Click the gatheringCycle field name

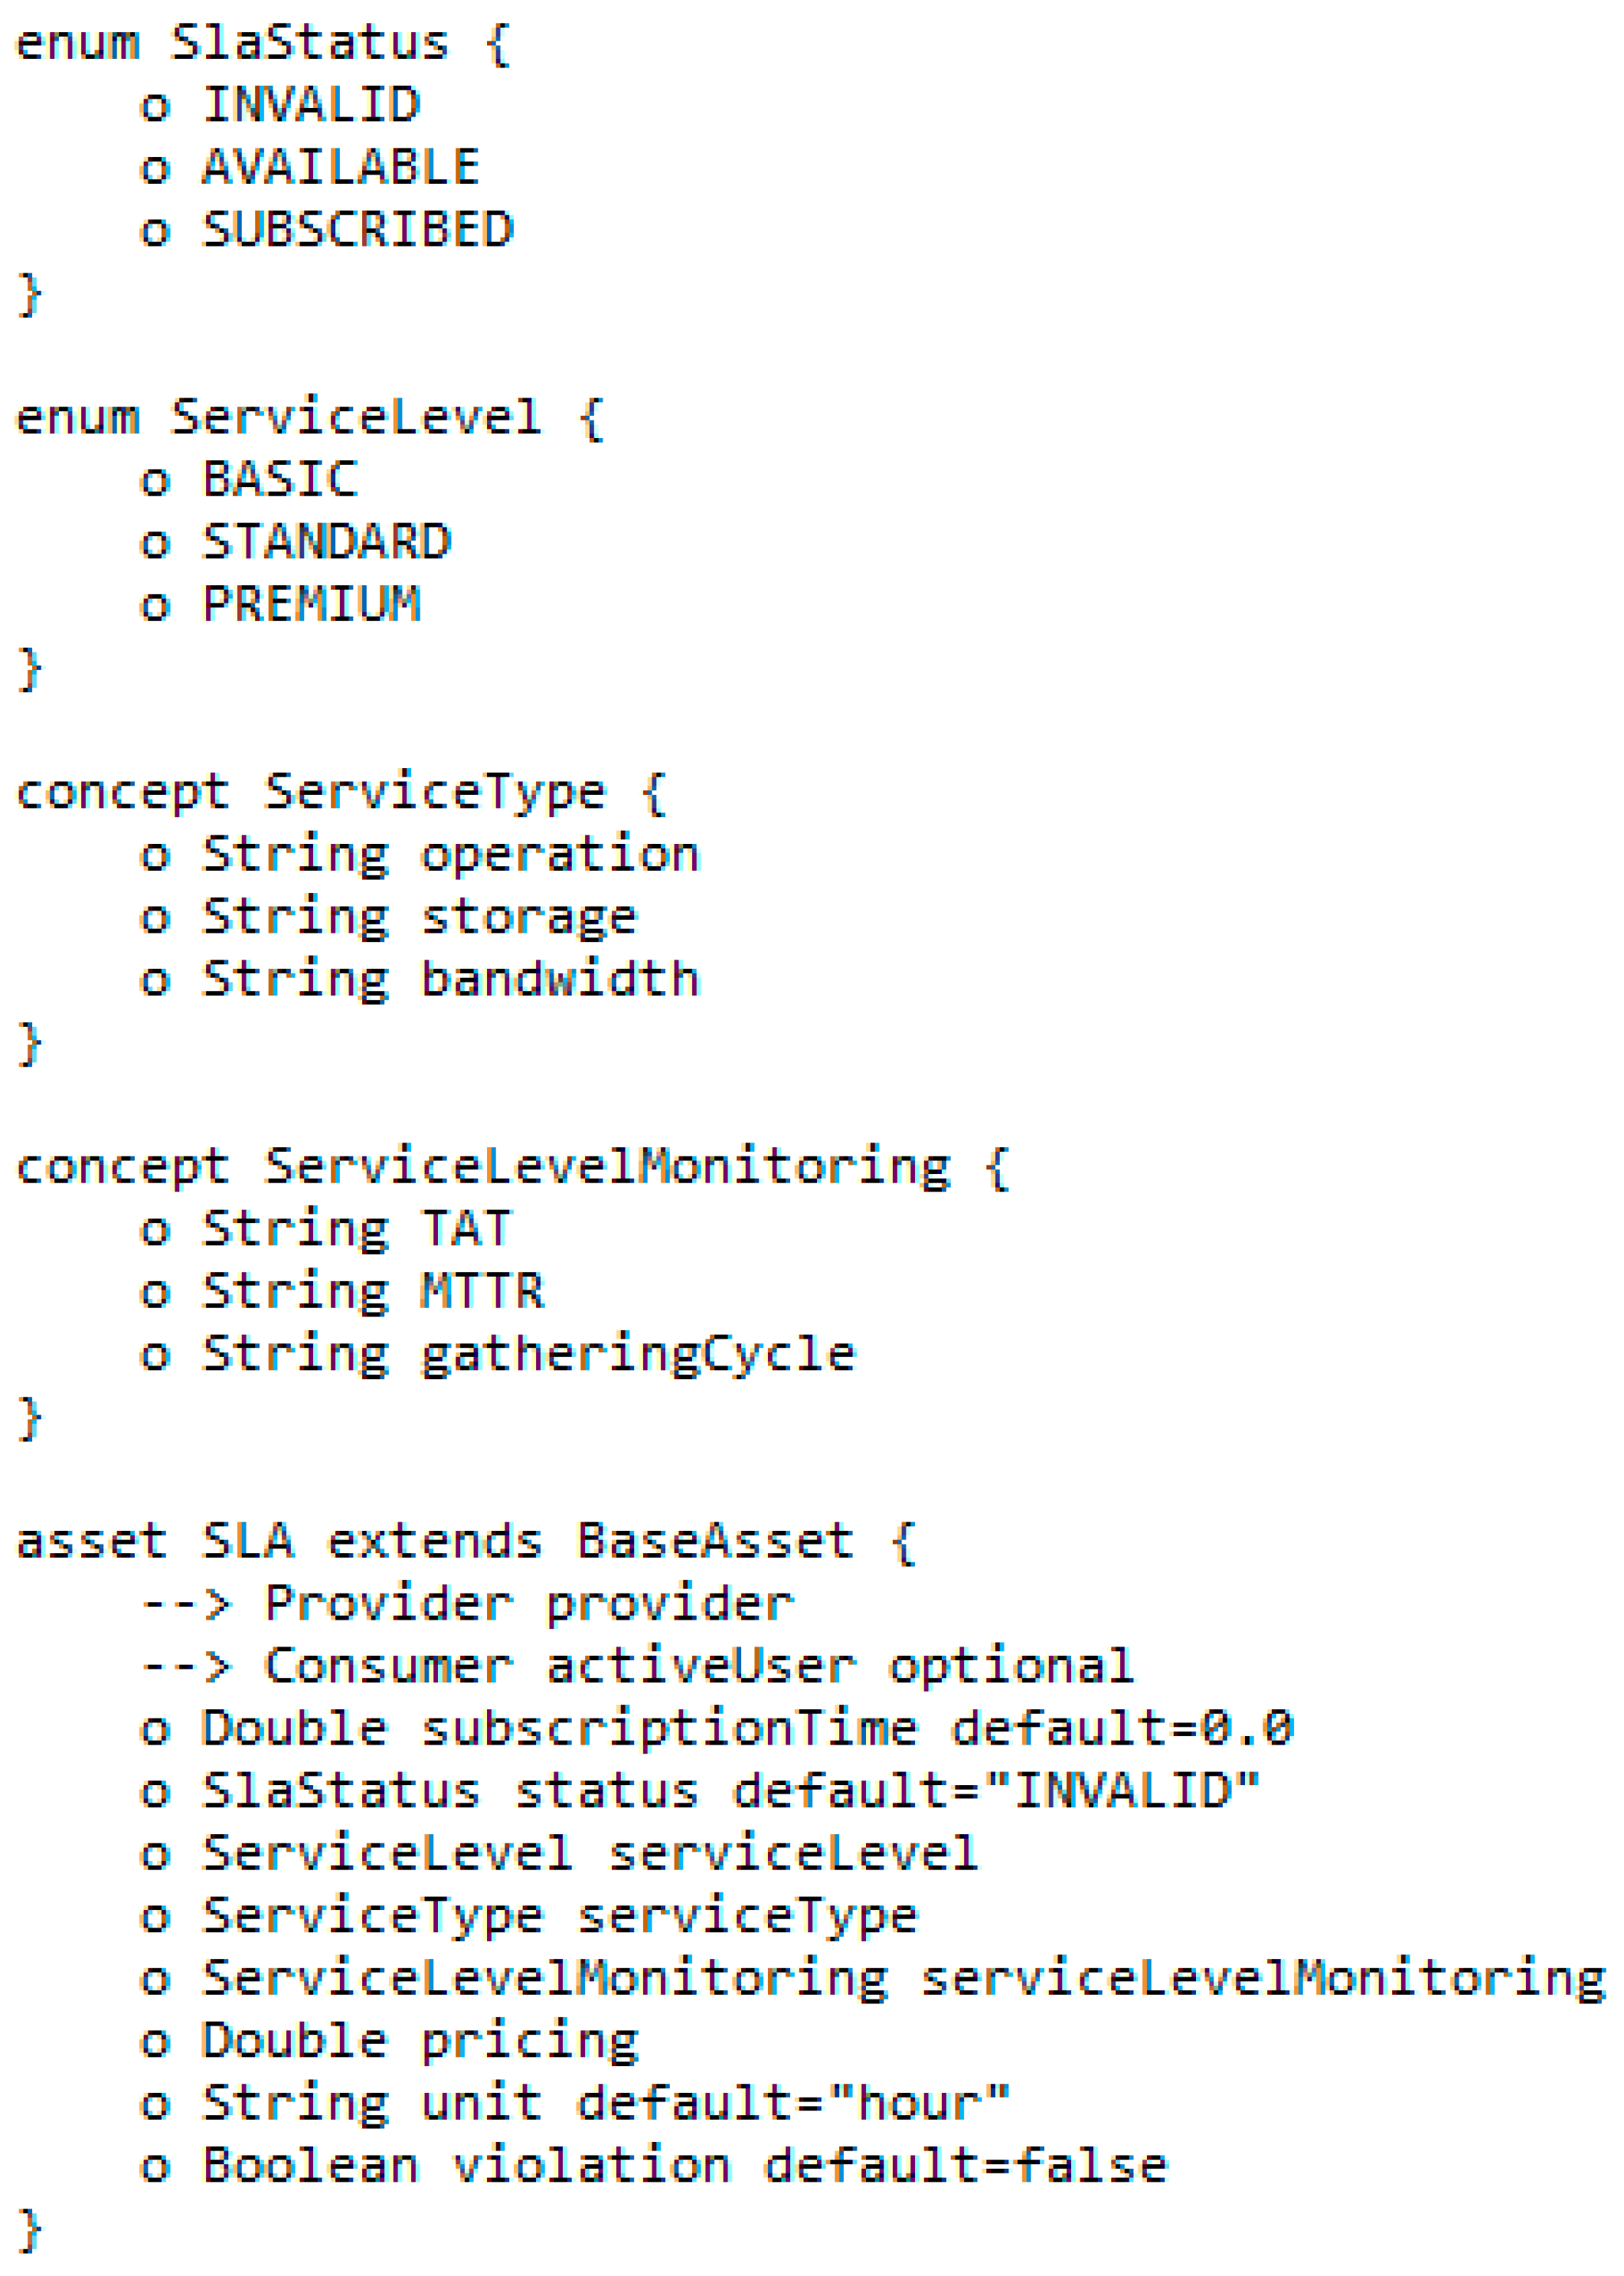[638, 1354]
